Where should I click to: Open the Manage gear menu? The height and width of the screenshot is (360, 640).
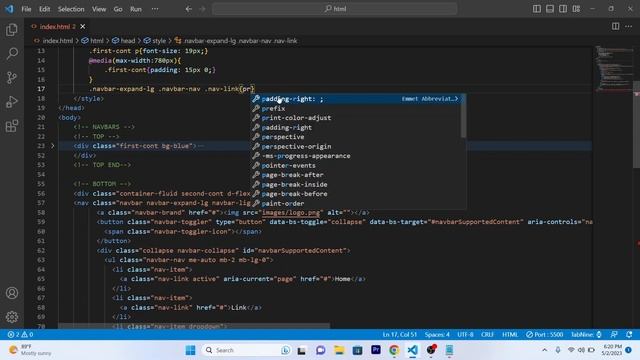pyautogui.click(x=12, y=317)
